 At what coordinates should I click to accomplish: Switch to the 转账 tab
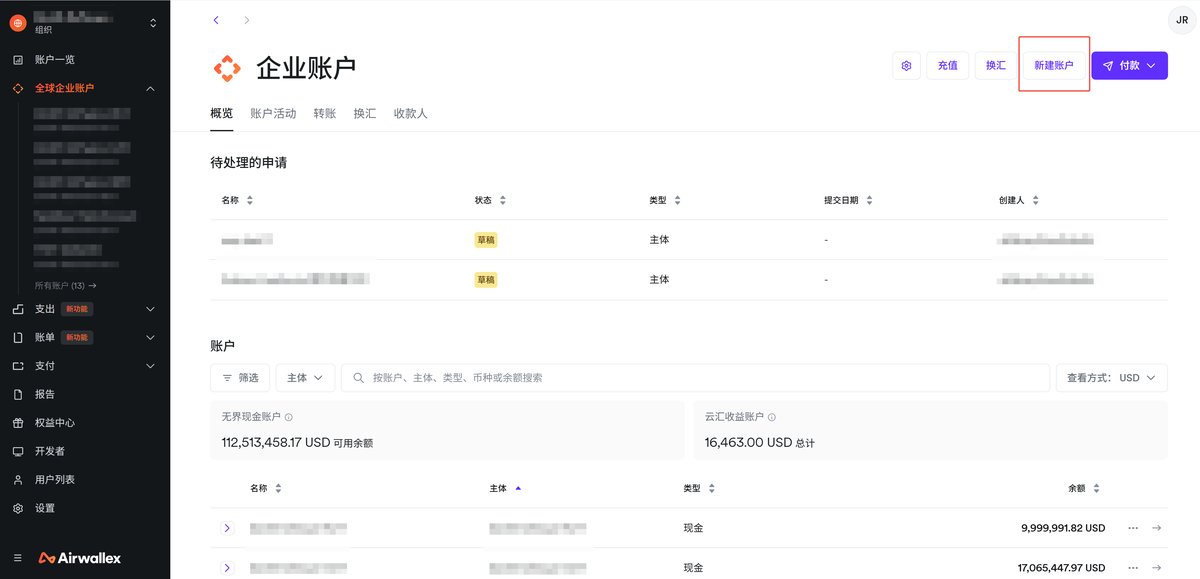coord(325,114)
